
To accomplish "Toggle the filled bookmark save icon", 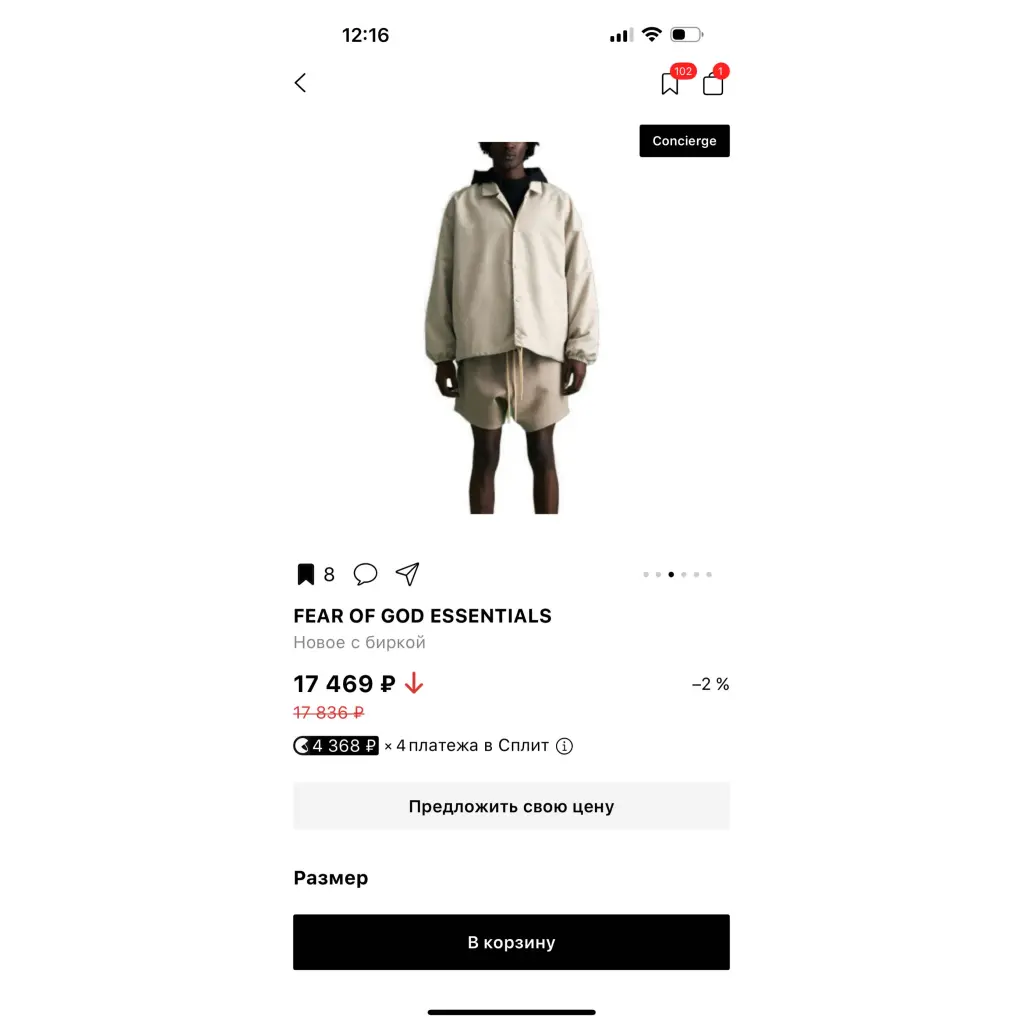I will coord(305,575).
